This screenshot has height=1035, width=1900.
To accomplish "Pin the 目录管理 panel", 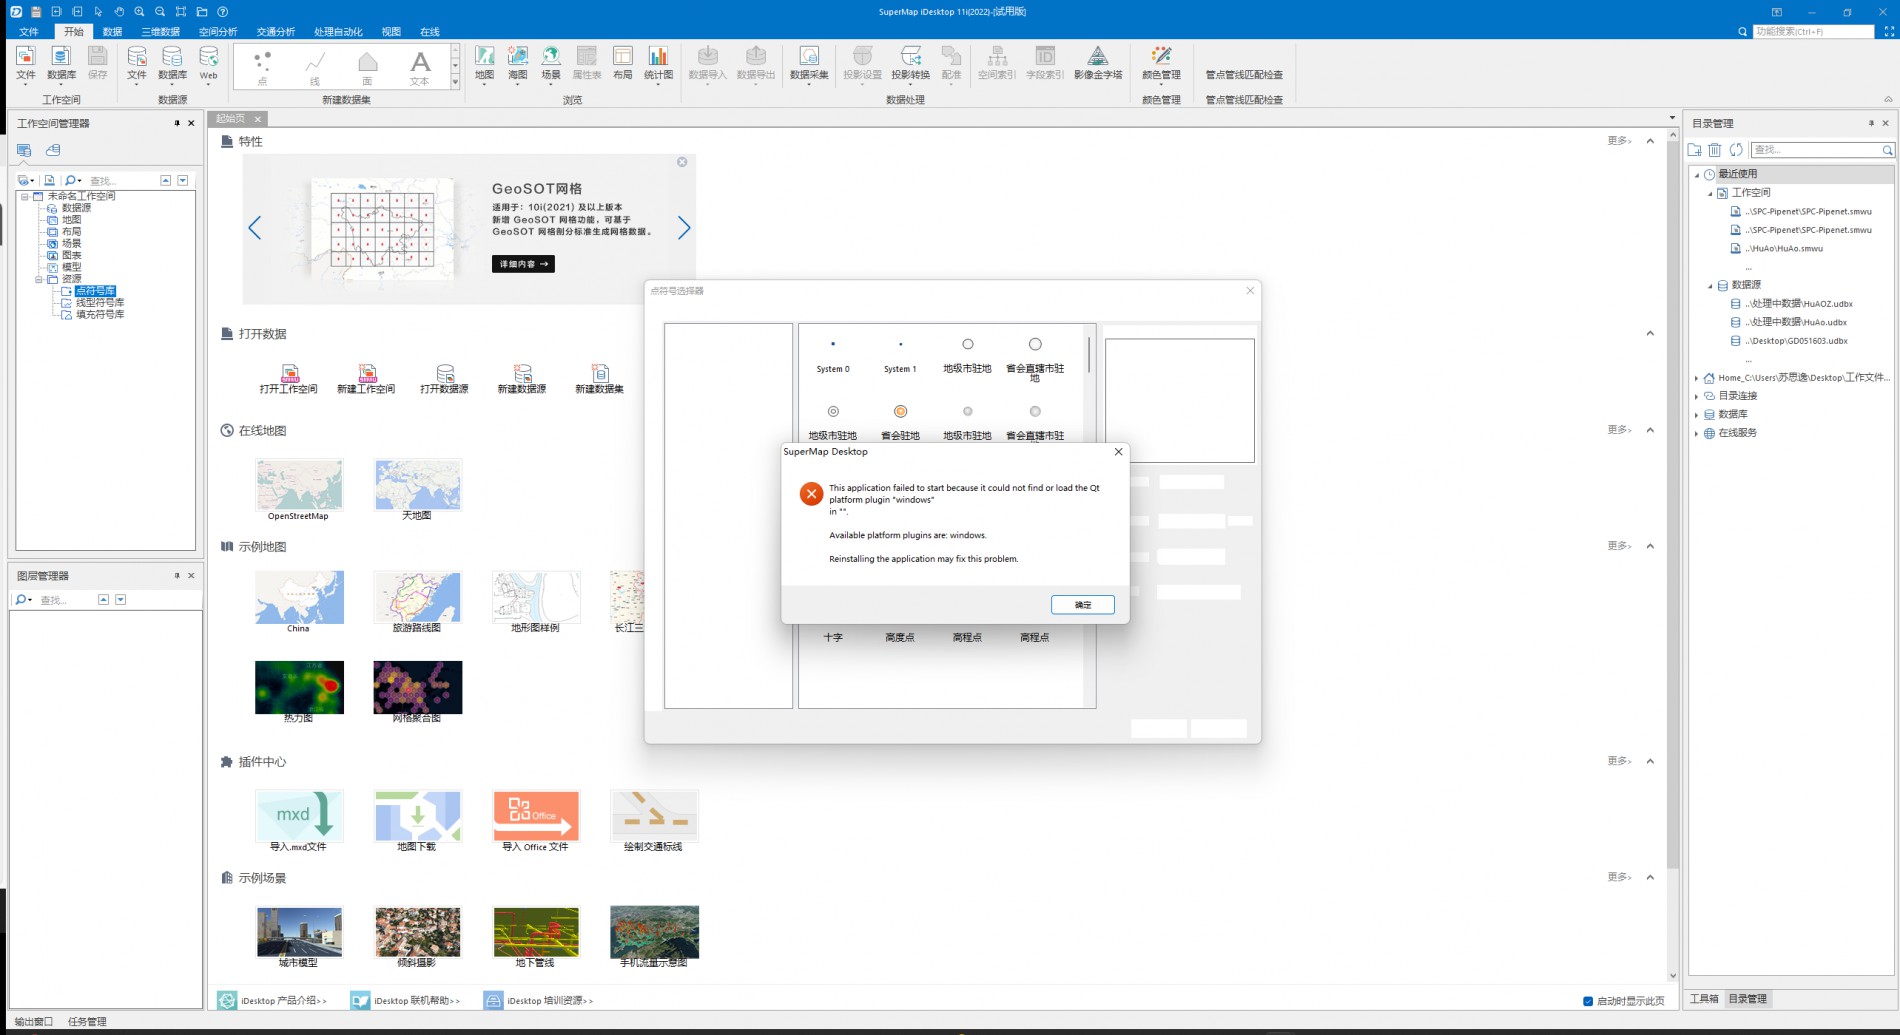I will click(1871, 123).
